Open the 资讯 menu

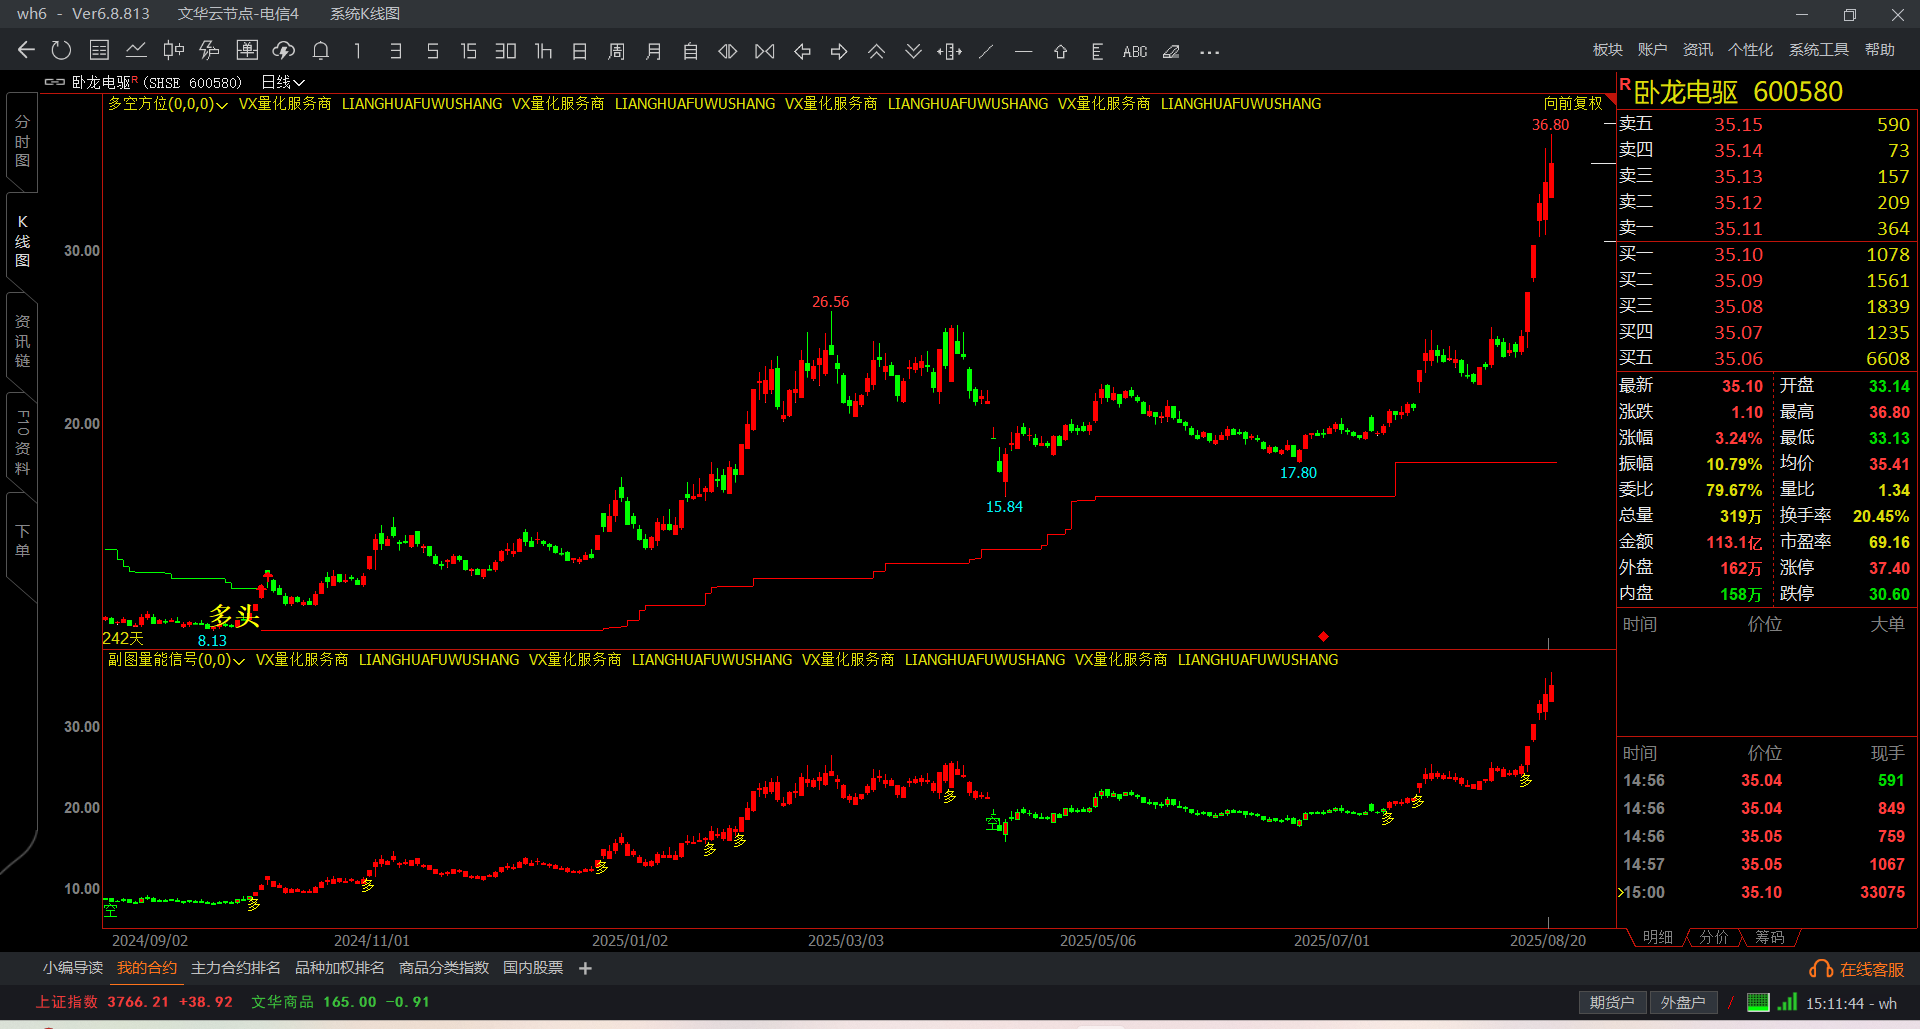coord(1698,50)
